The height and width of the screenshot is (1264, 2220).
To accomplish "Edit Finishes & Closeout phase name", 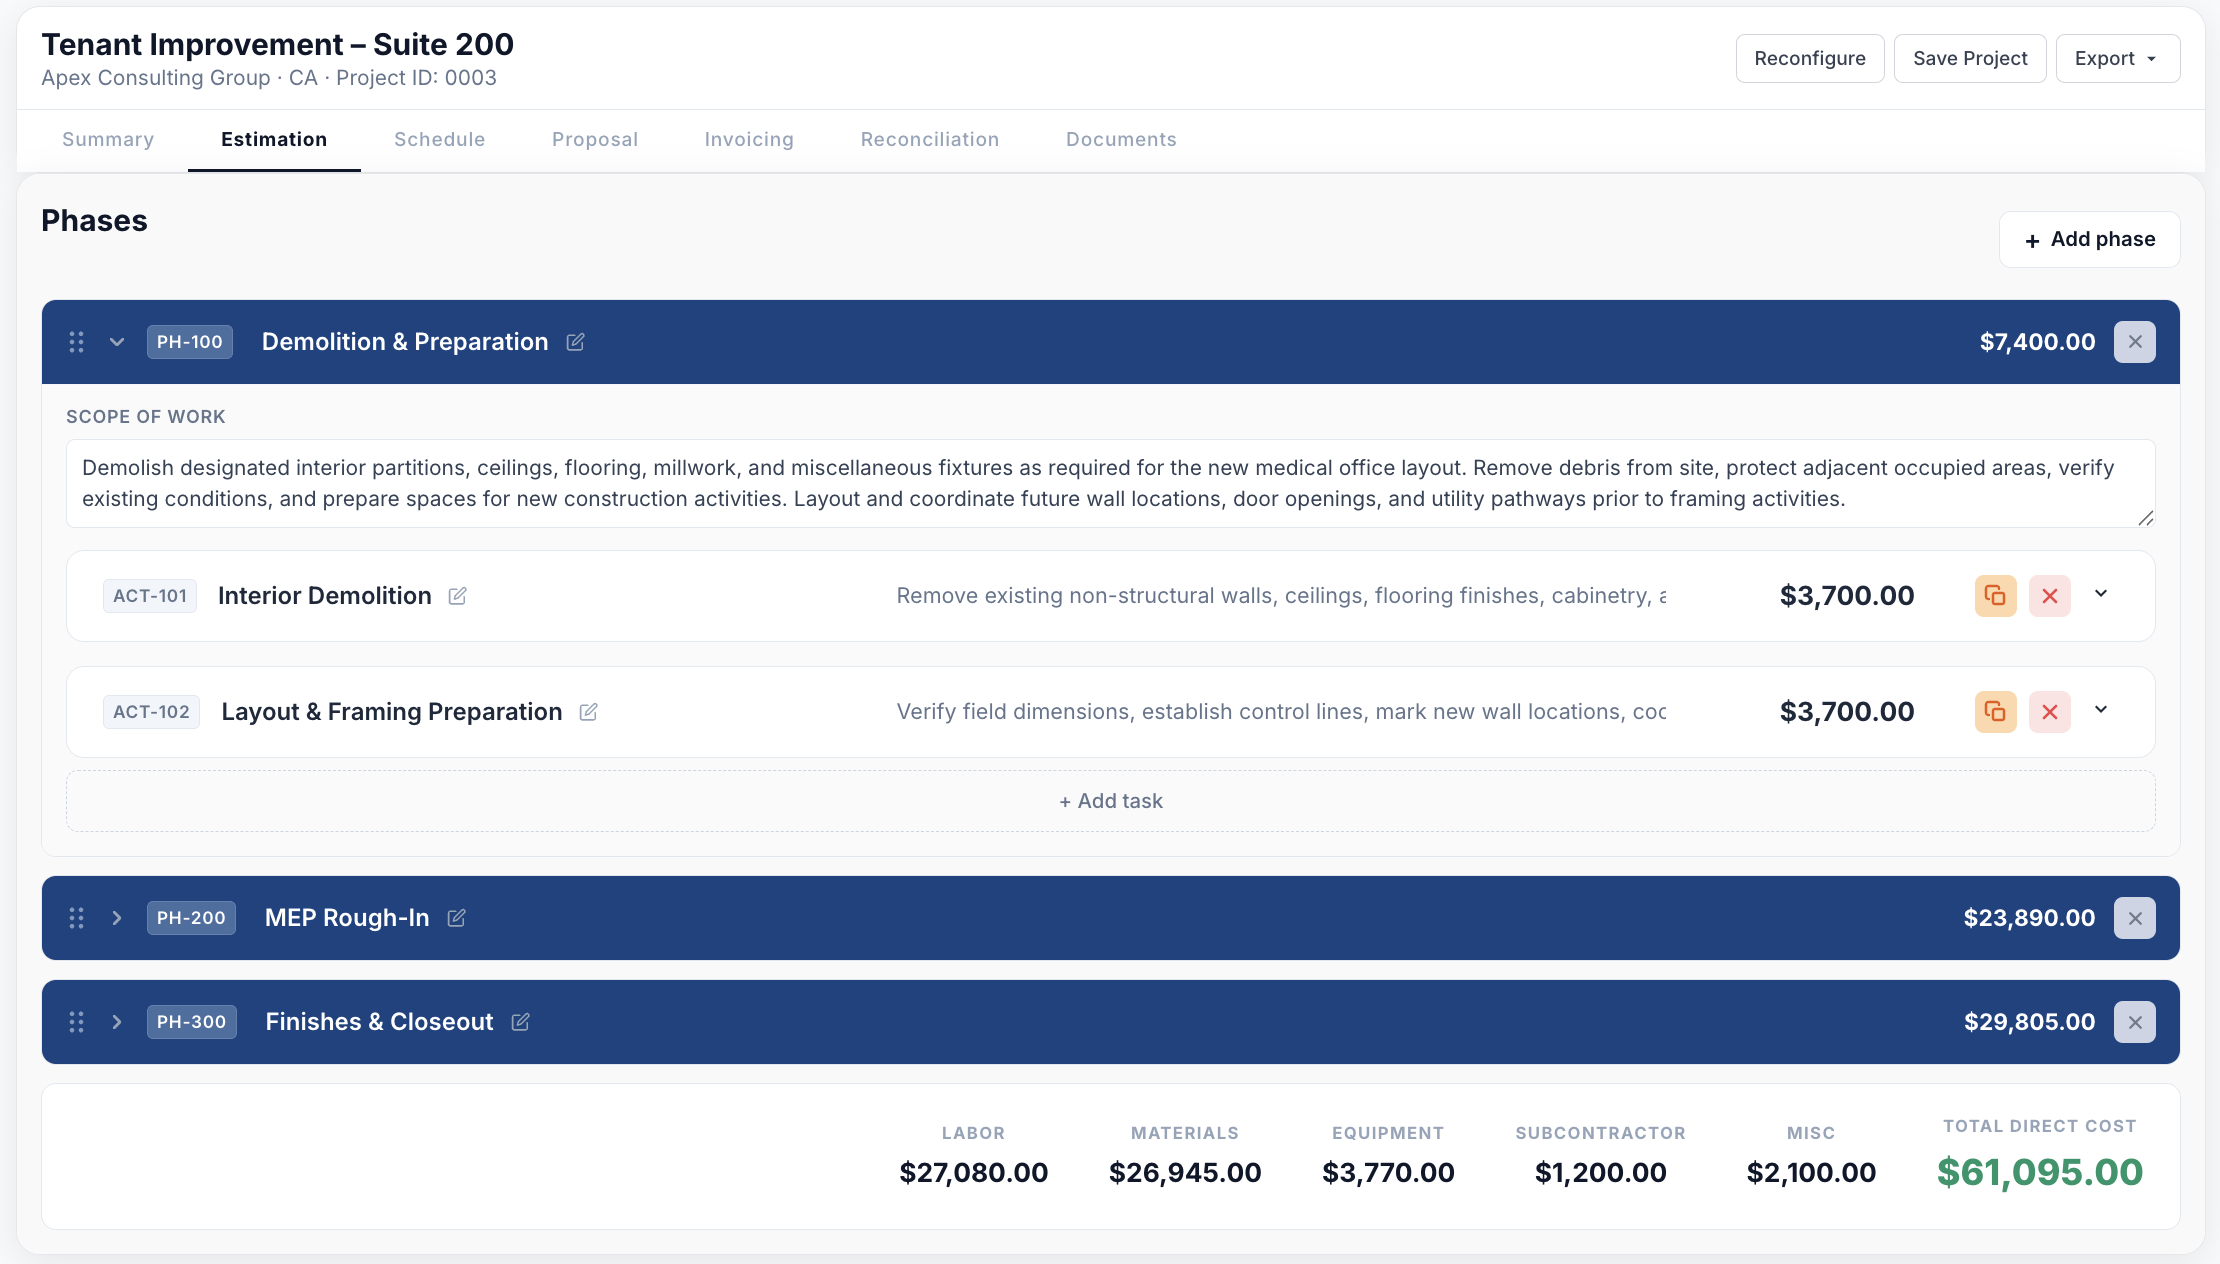I will click(520, 1022).
